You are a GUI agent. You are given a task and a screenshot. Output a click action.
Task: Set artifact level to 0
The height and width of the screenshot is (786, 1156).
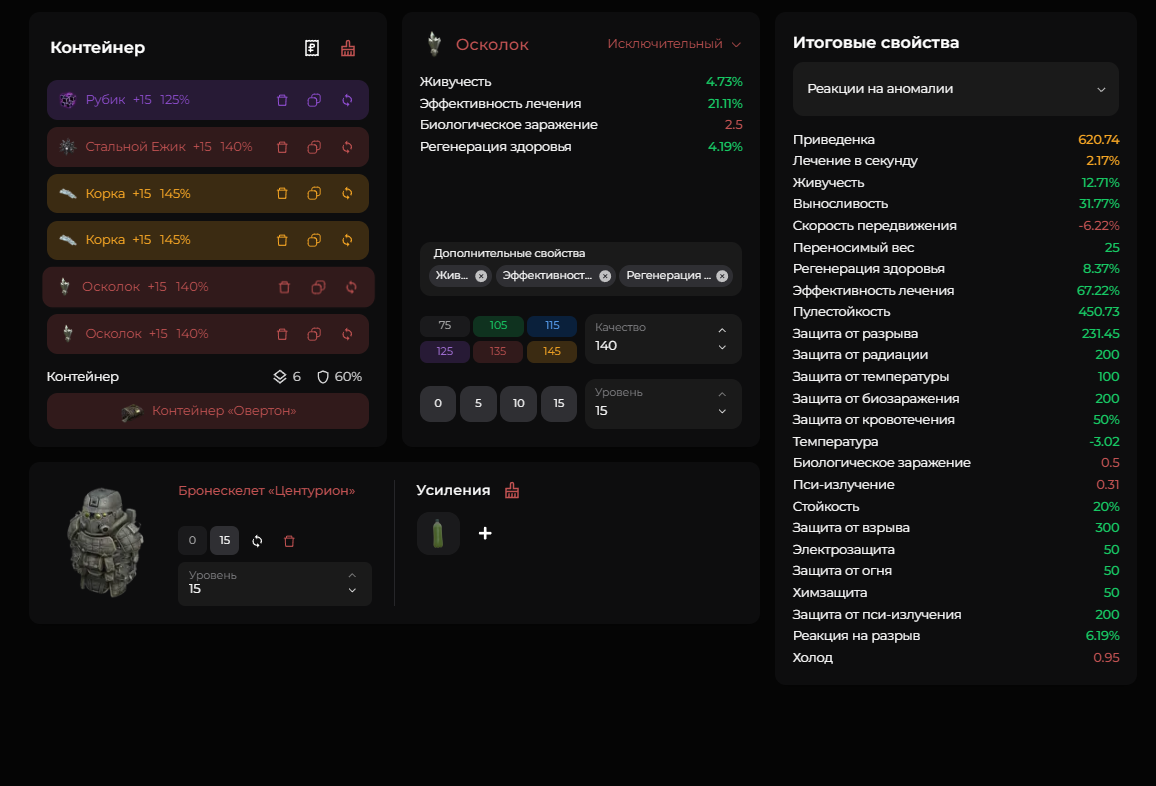click(x=438, y=404)
